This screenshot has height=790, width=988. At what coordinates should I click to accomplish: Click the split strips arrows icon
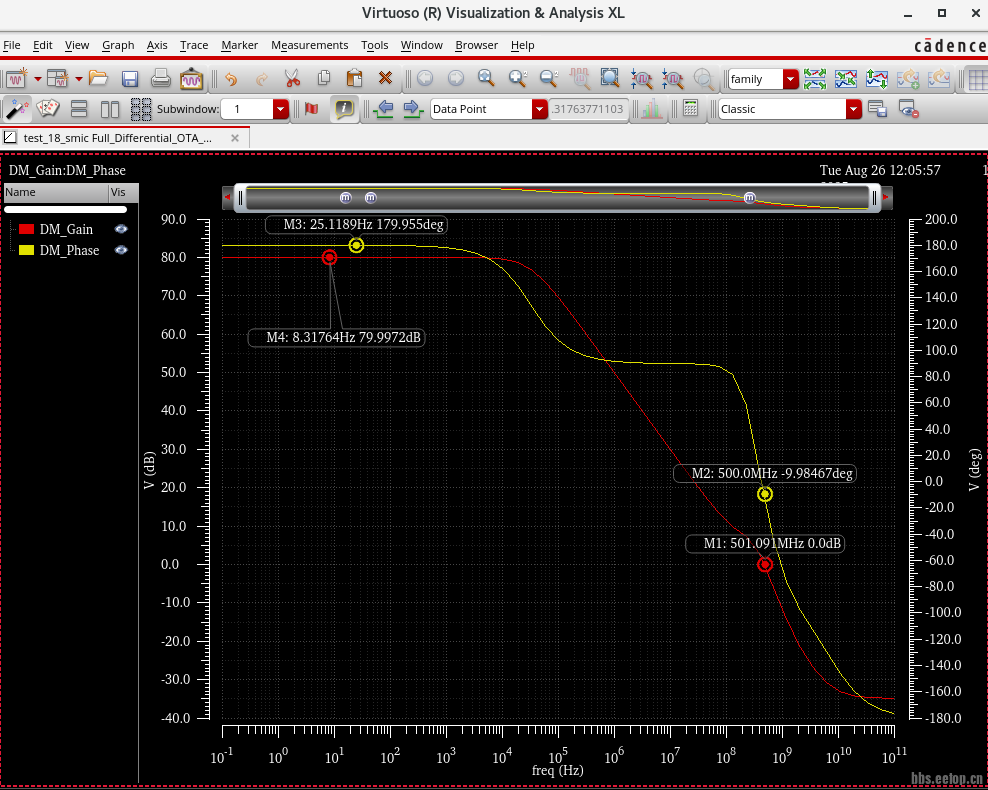(815, 79)
